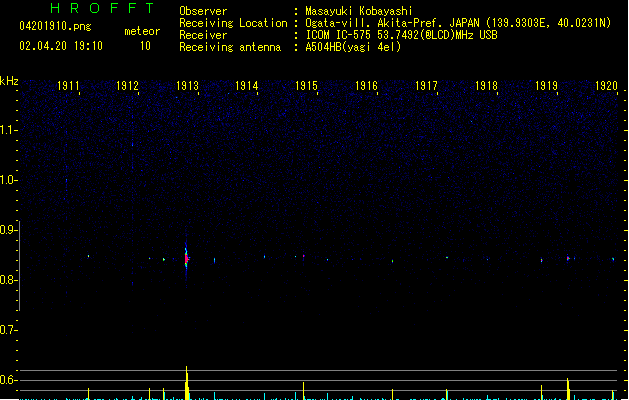Viewport: 629px width, 400px height.
Task: Click the Receiving antenna label
Action: 230,47
